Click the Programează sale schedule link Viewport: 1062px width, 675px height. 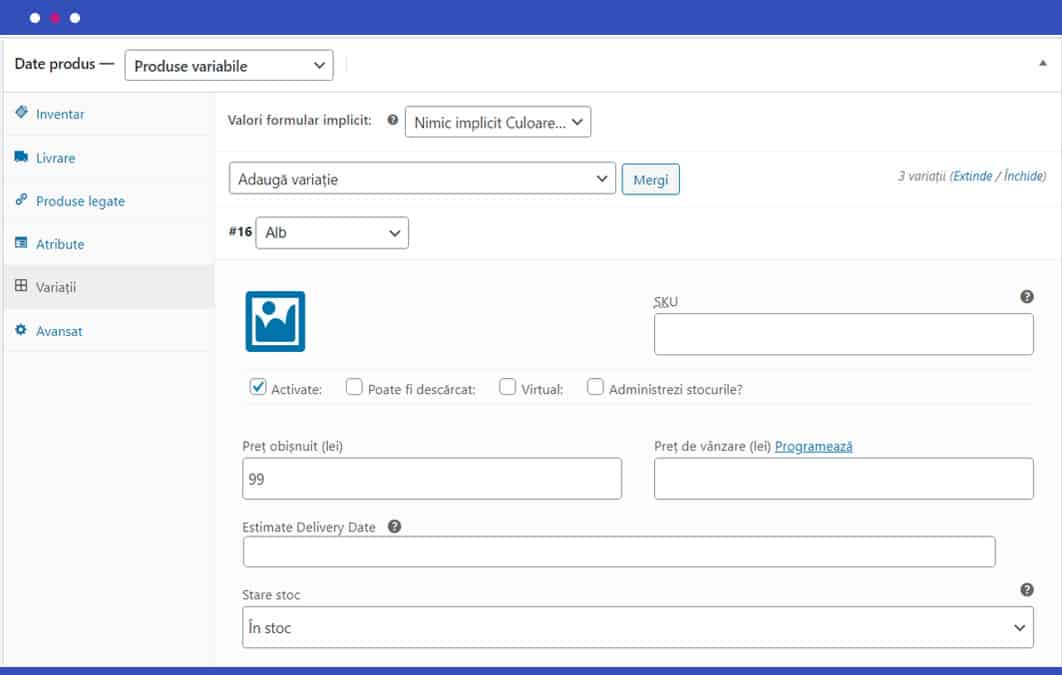click(813, 446)
